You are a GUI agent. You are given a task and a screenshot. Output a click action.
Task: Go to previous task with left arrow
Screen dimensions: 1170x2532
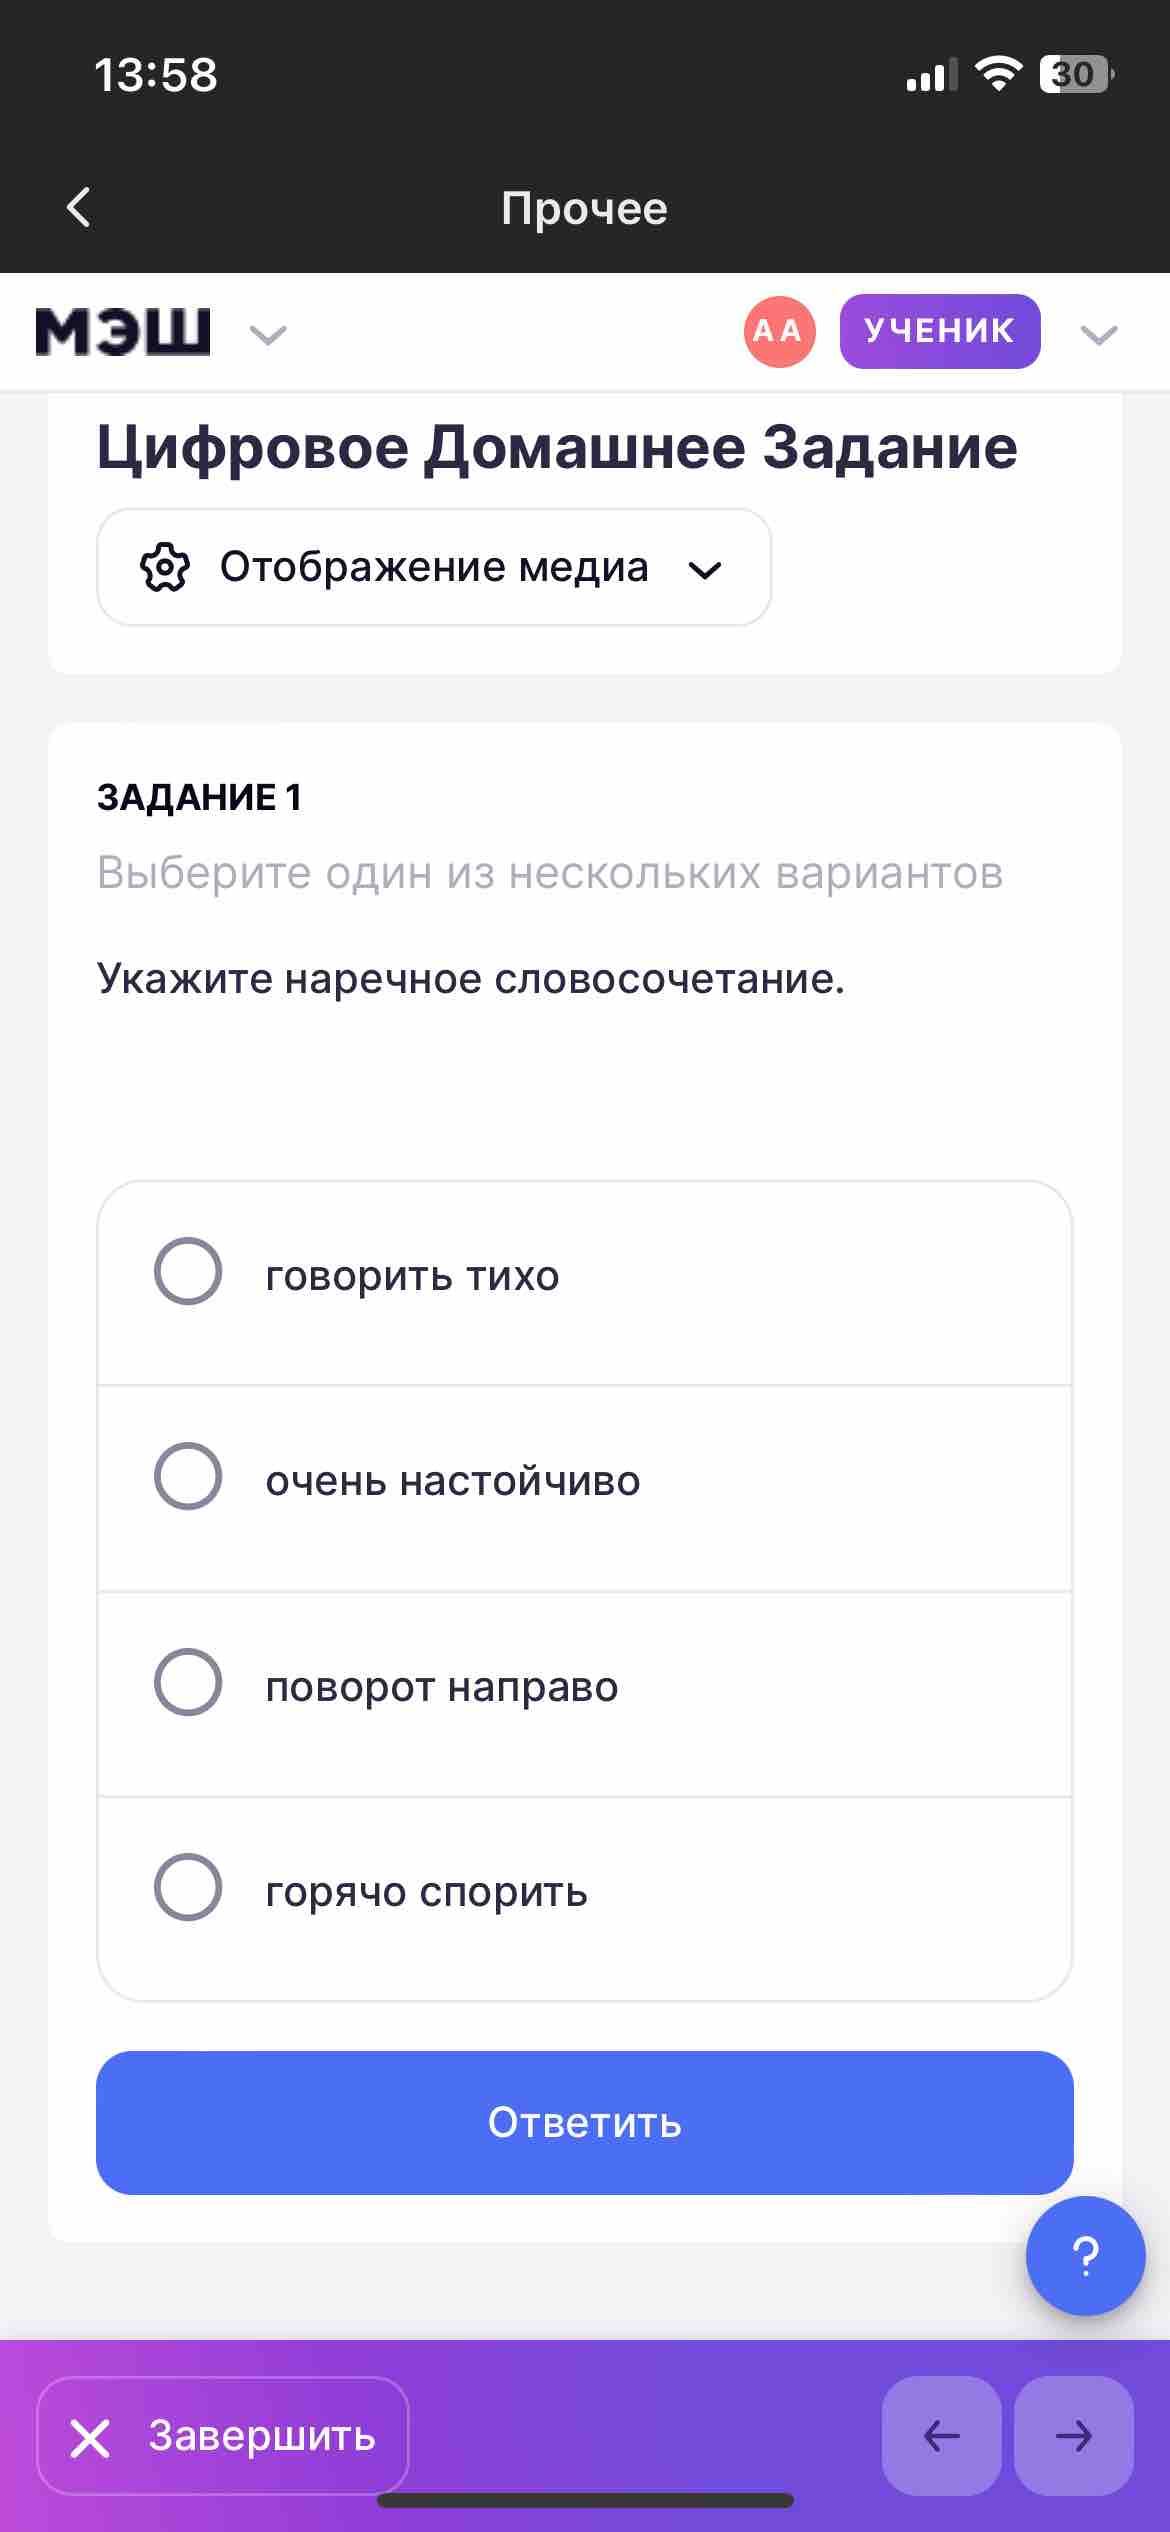tap(941, 2436)
